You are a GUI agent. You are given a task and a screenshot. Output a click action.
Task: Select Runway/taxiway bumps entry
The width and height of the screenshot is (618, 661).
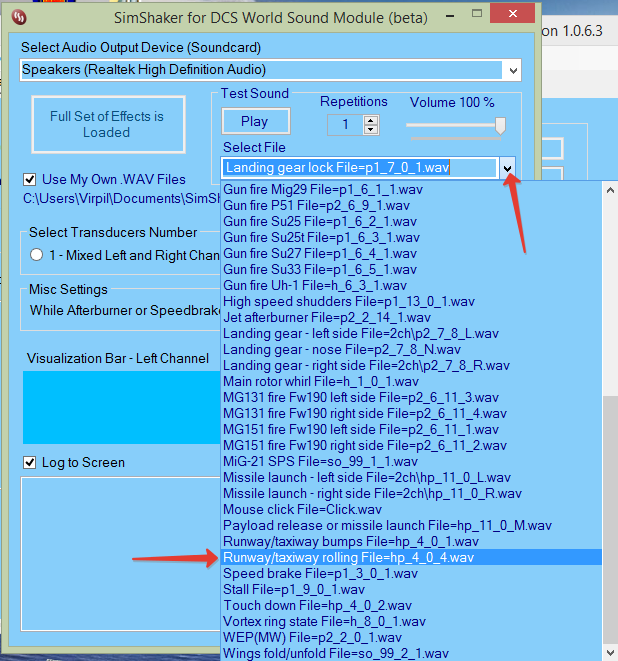tap(411, 542)
